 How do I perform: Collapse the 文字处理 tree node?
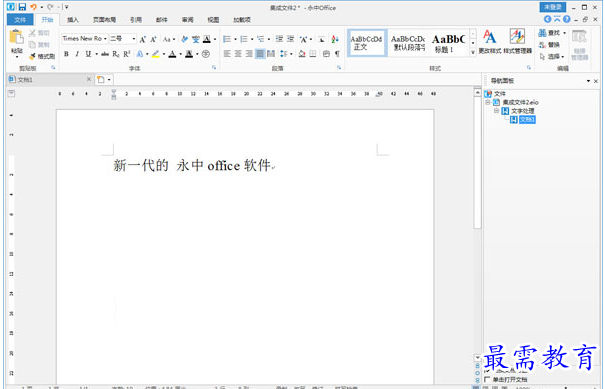[x=497, y=111]
